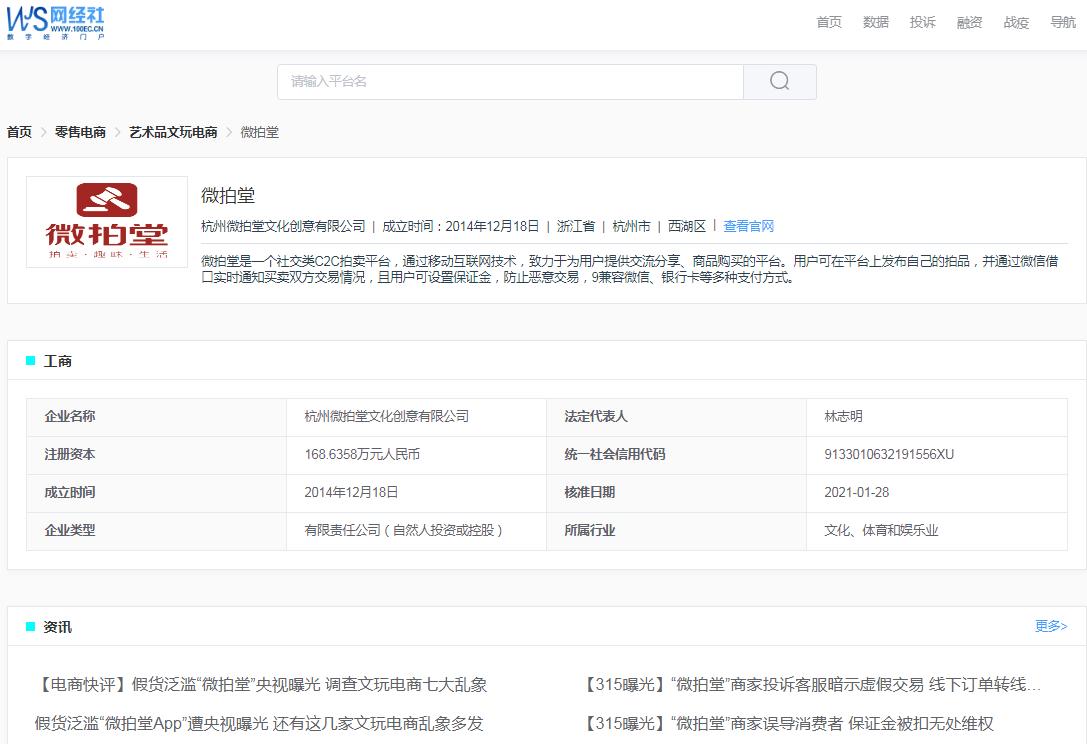Open the 数据 menu item

[875, 22]
